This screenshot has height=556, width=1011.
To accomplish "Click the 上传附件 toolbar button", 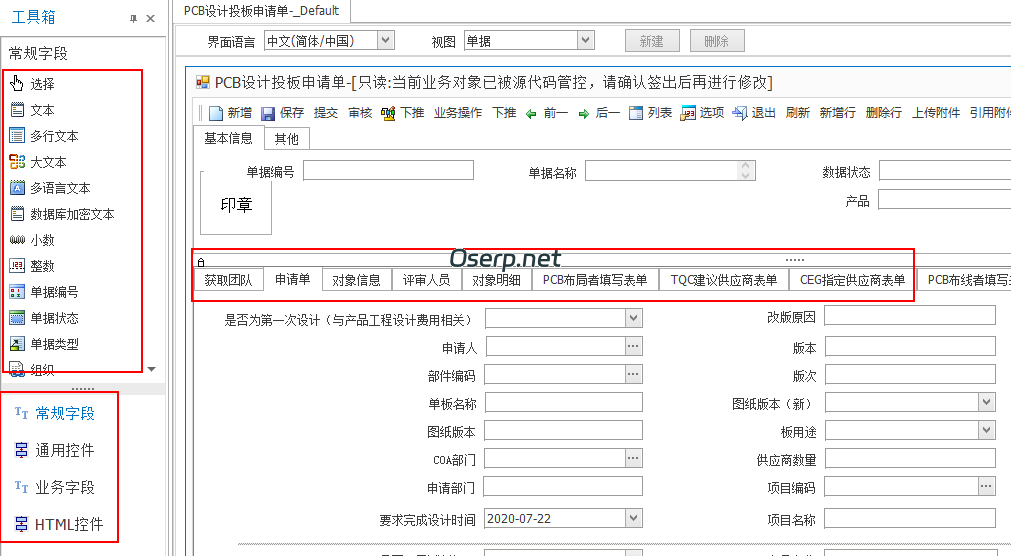I will tap(936, 113).
